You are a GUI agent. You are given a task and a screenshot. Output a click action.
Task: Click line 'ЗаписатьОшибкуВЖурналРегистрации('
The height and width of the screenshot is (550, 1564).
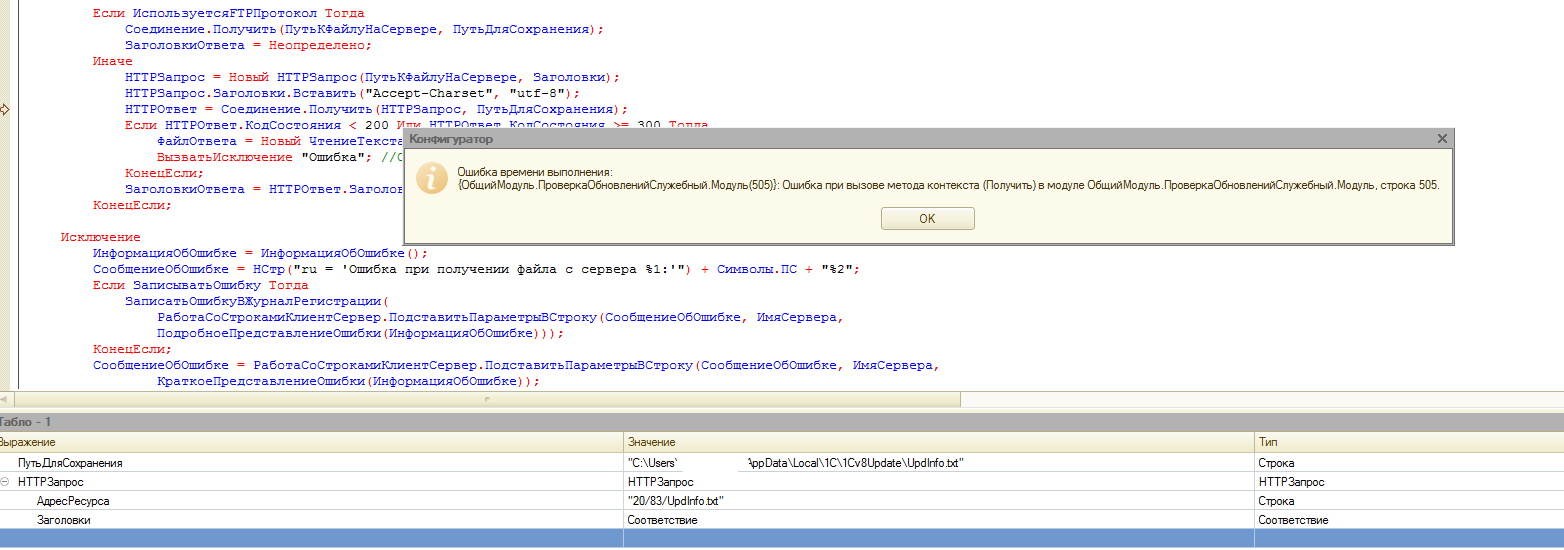coord(255,301)
